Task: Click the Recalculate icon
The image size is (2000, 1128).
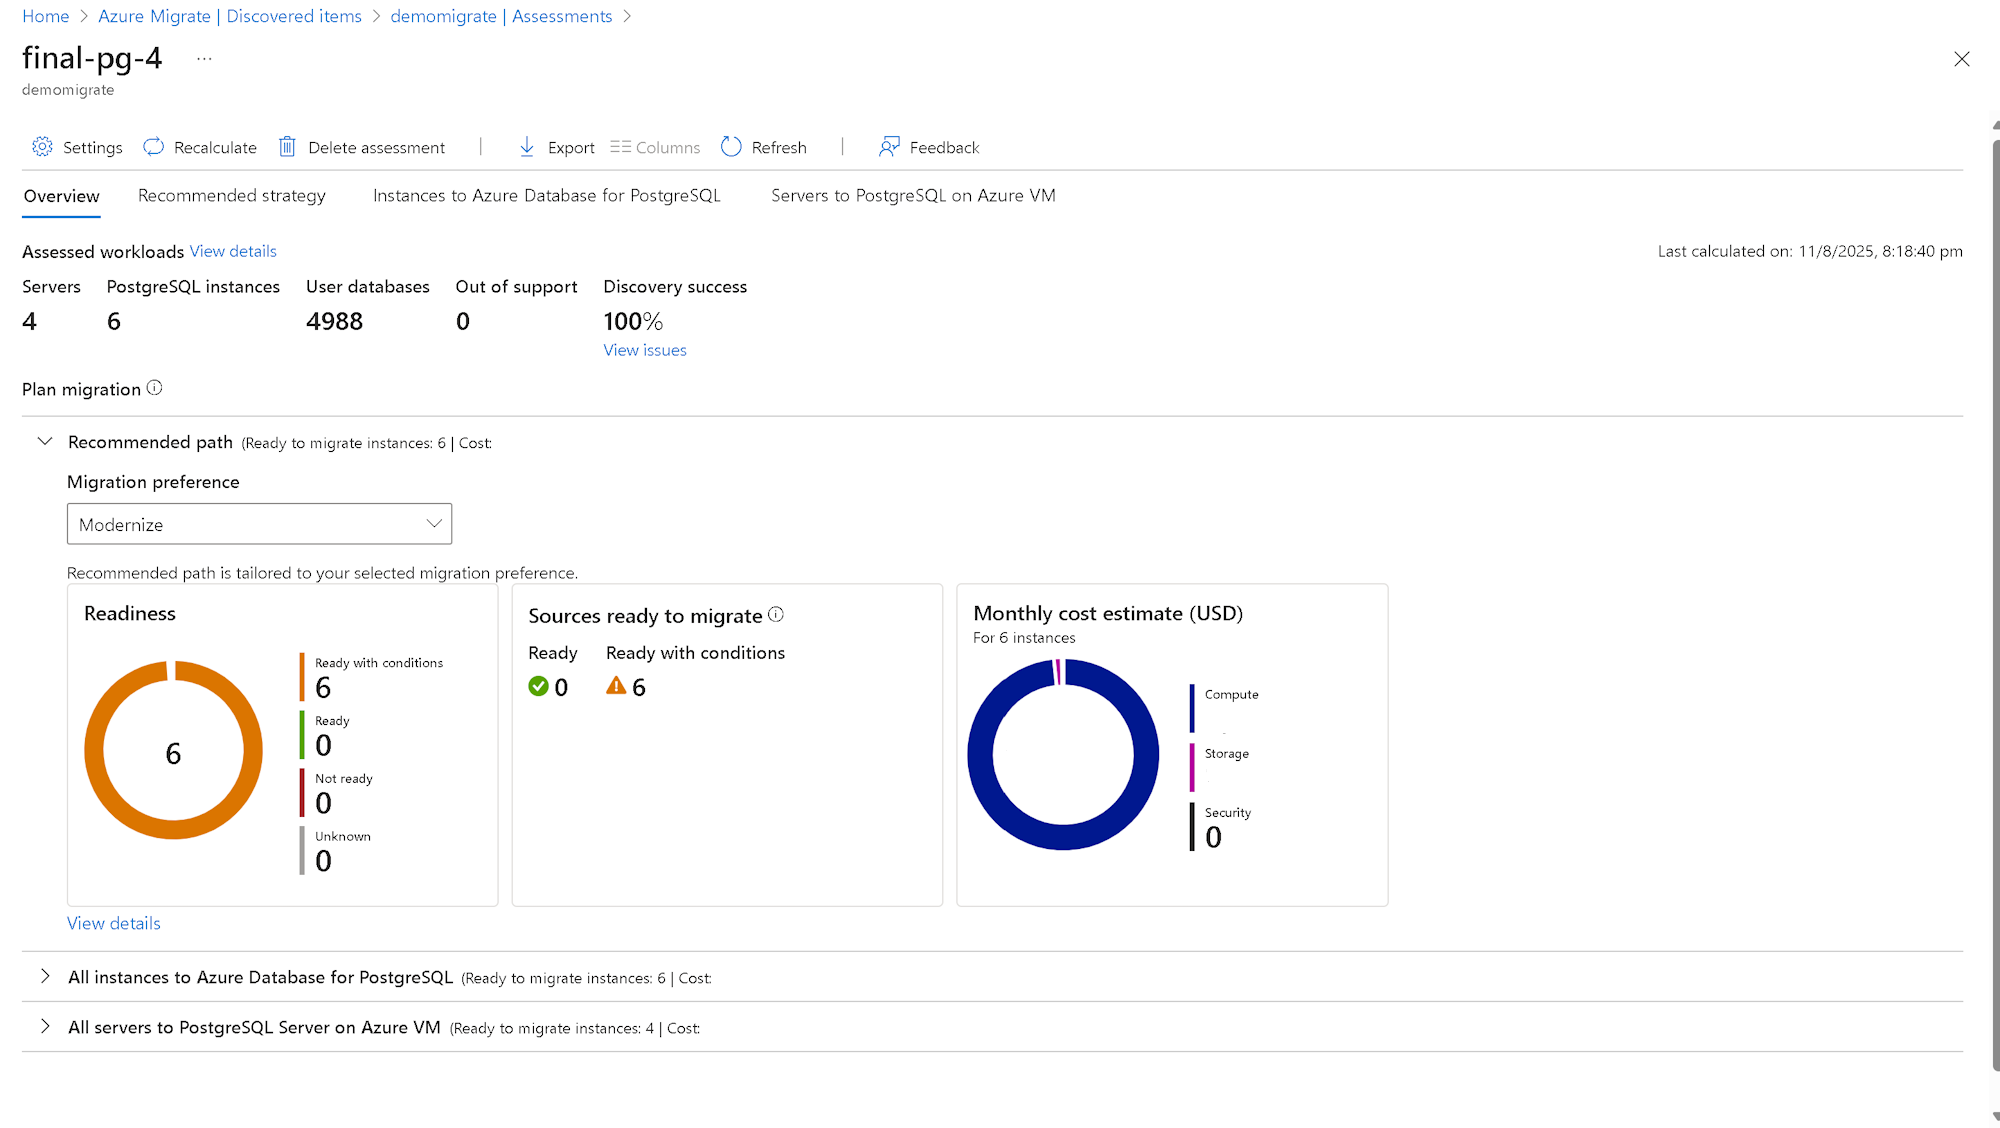Action: click(x=153, y=147)
